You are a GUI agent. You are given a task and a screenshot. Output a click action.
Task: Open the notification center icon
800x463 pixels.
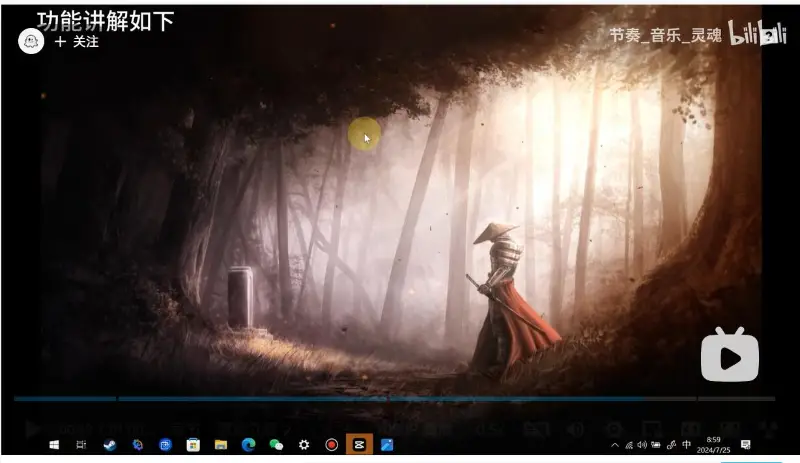click(x=745, y=445)
